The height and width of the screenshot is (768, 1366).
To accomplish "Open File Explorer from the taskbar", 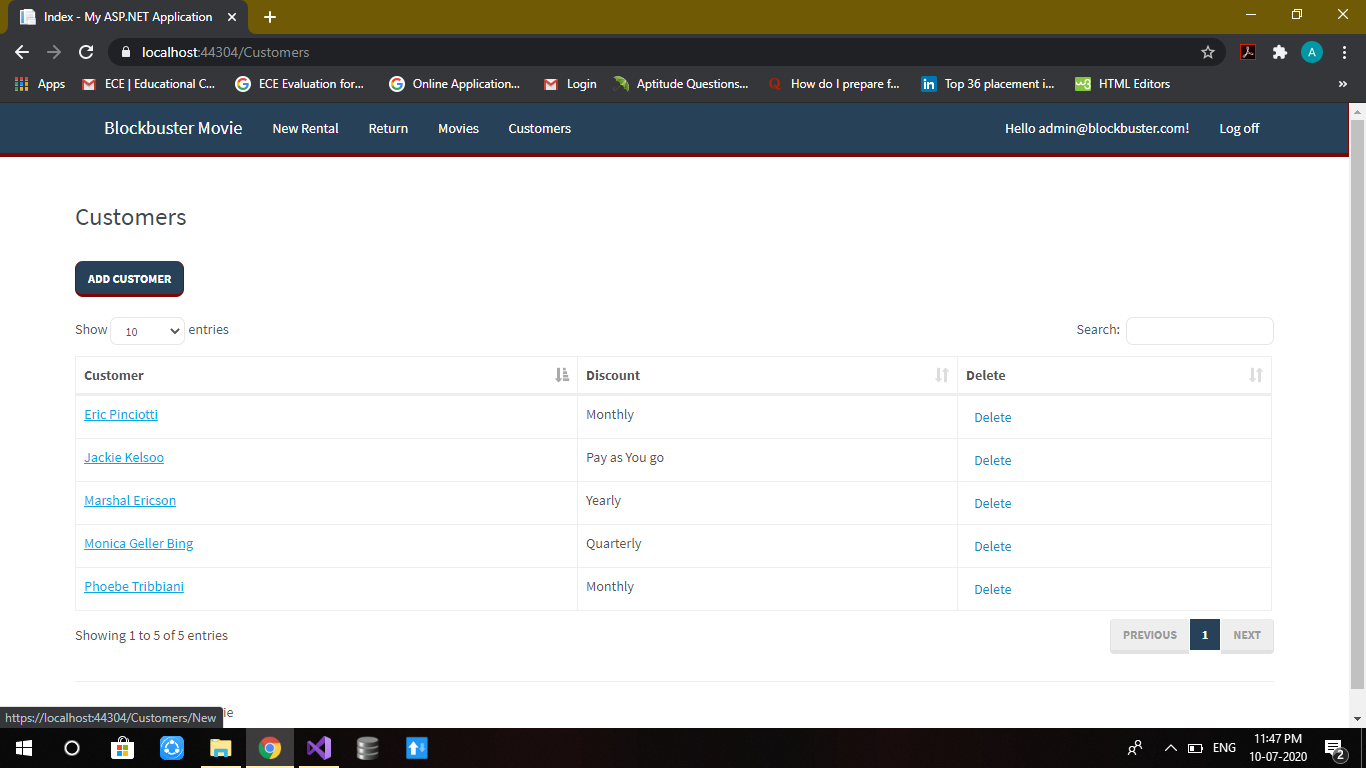I will point(221,748).
